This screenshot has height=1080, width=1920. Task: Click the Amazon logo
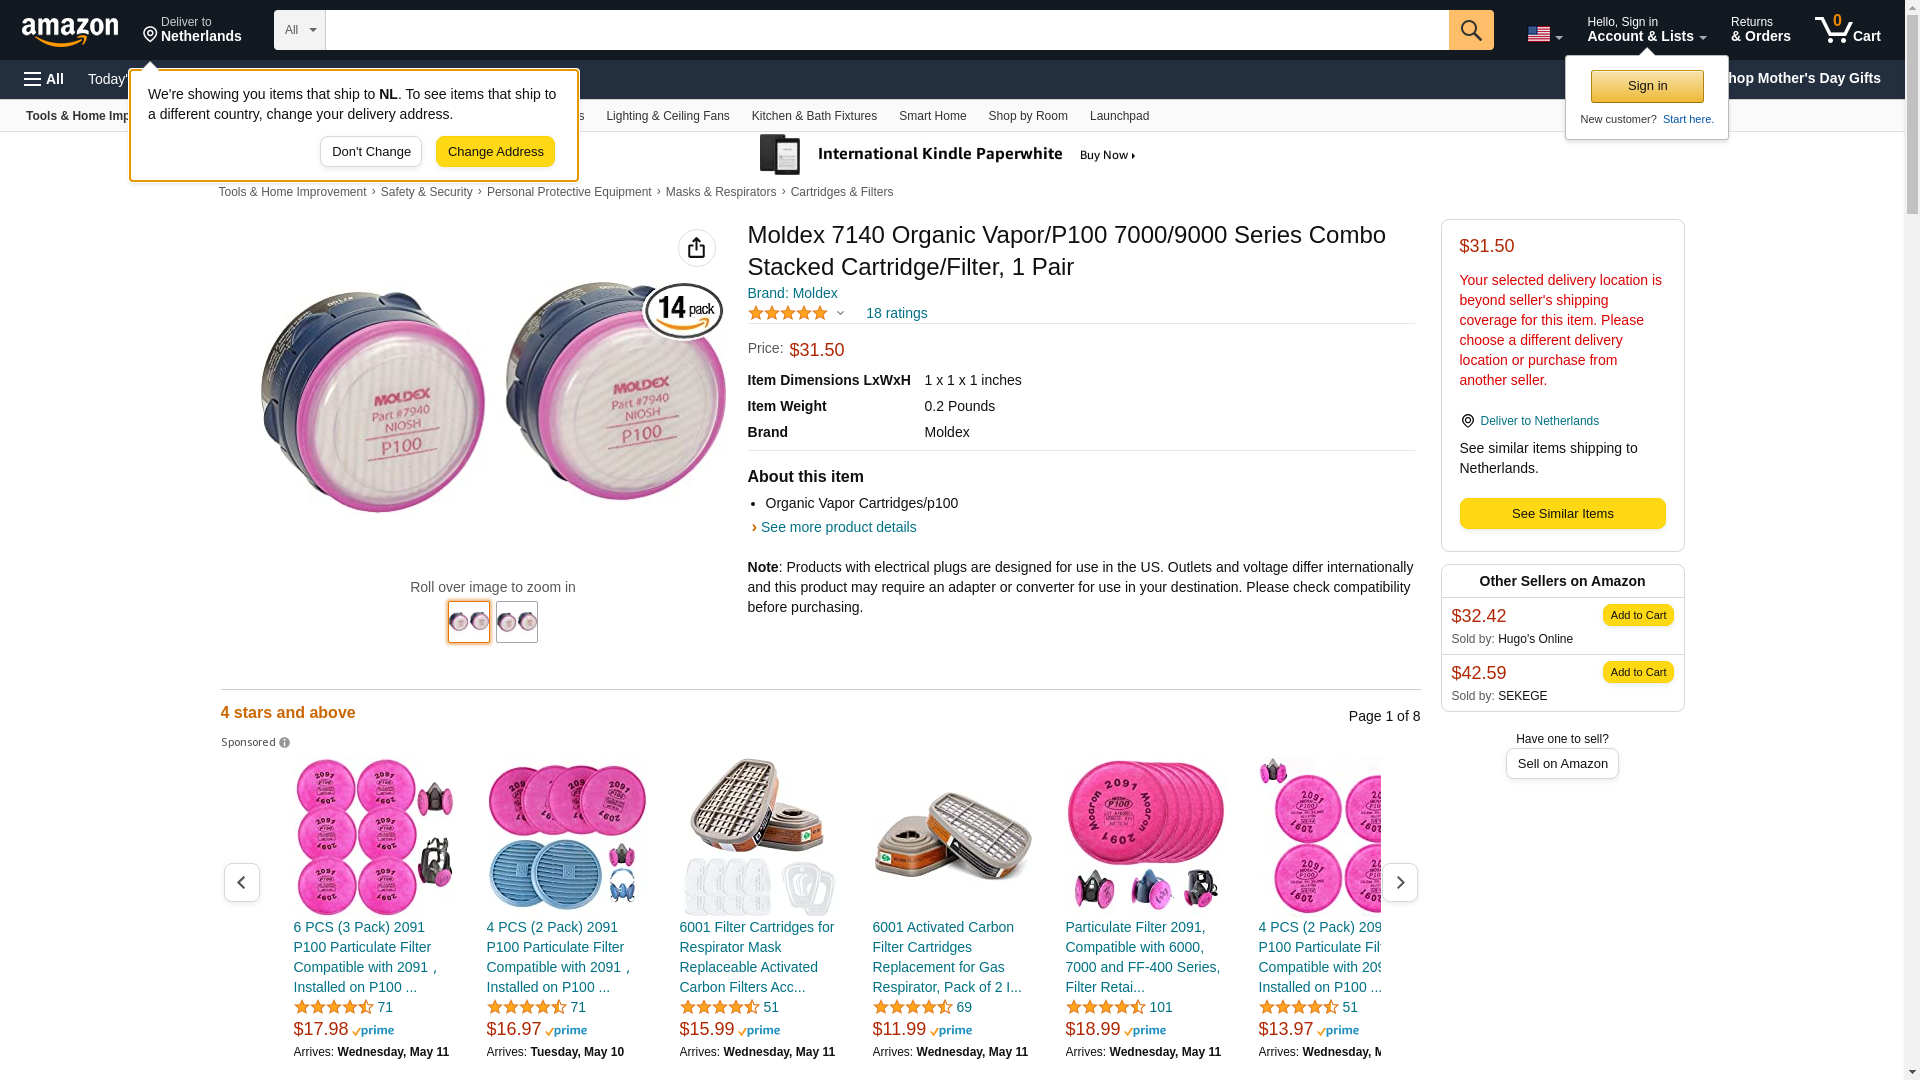coord(70,32)
